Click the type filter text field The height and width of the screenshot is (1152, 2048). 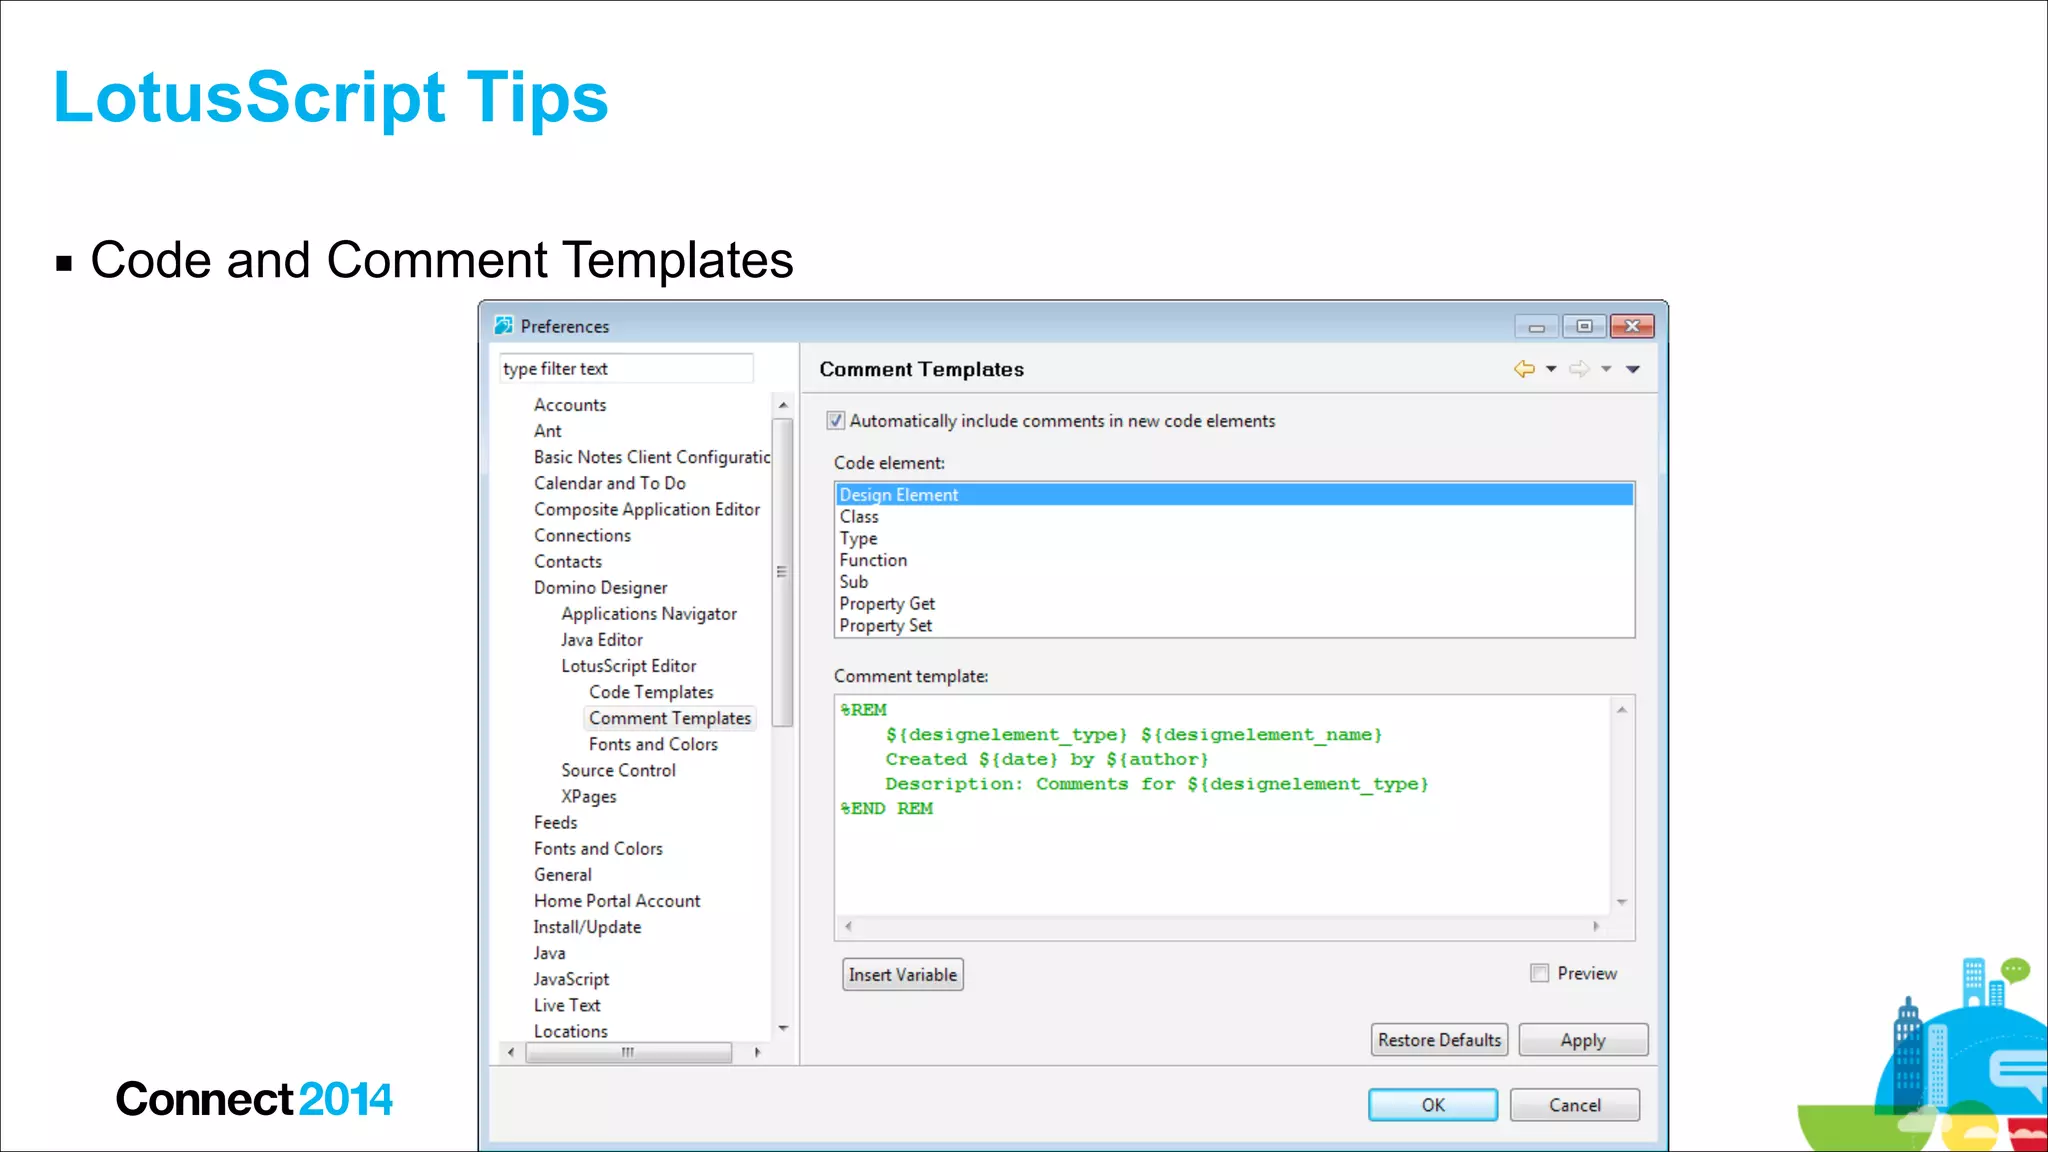click(626, 369)
